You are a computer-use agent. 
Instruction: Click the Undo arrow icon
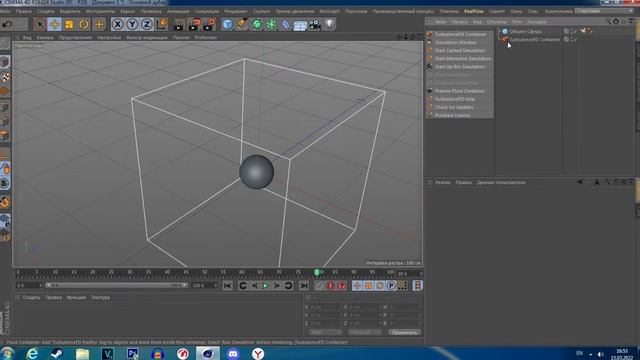click(x=7, y=24)
